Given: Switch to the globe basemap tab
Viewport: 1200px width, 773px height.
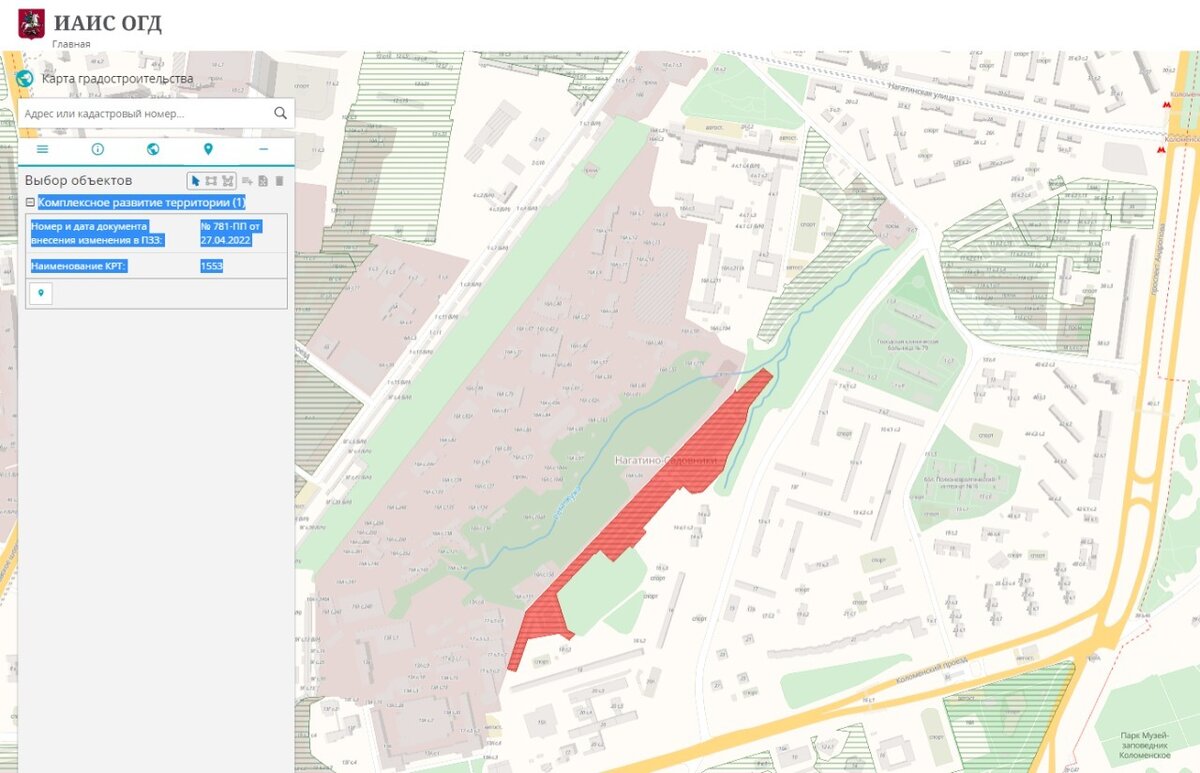Looking at the screenshot, I should (x=153, y=149).
